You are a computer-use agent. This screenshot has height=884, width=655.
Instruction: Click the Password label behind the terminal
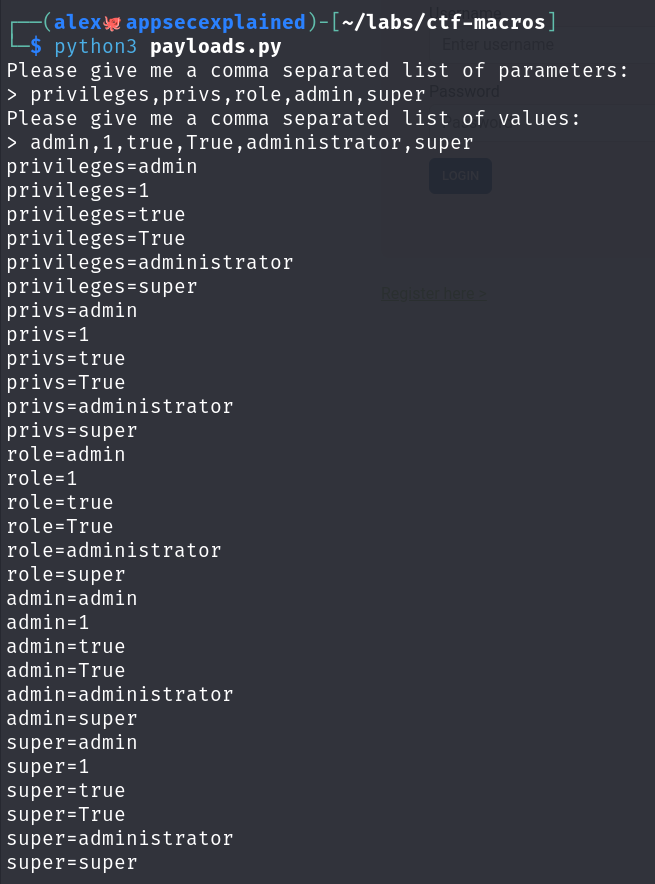coord(465,92)
